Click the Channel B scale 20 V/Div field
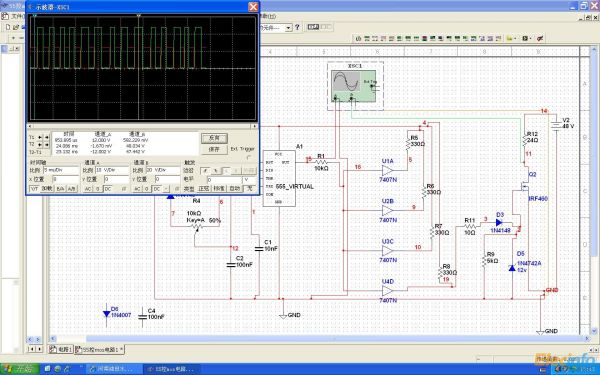600x375 pixels. [163, 170]
